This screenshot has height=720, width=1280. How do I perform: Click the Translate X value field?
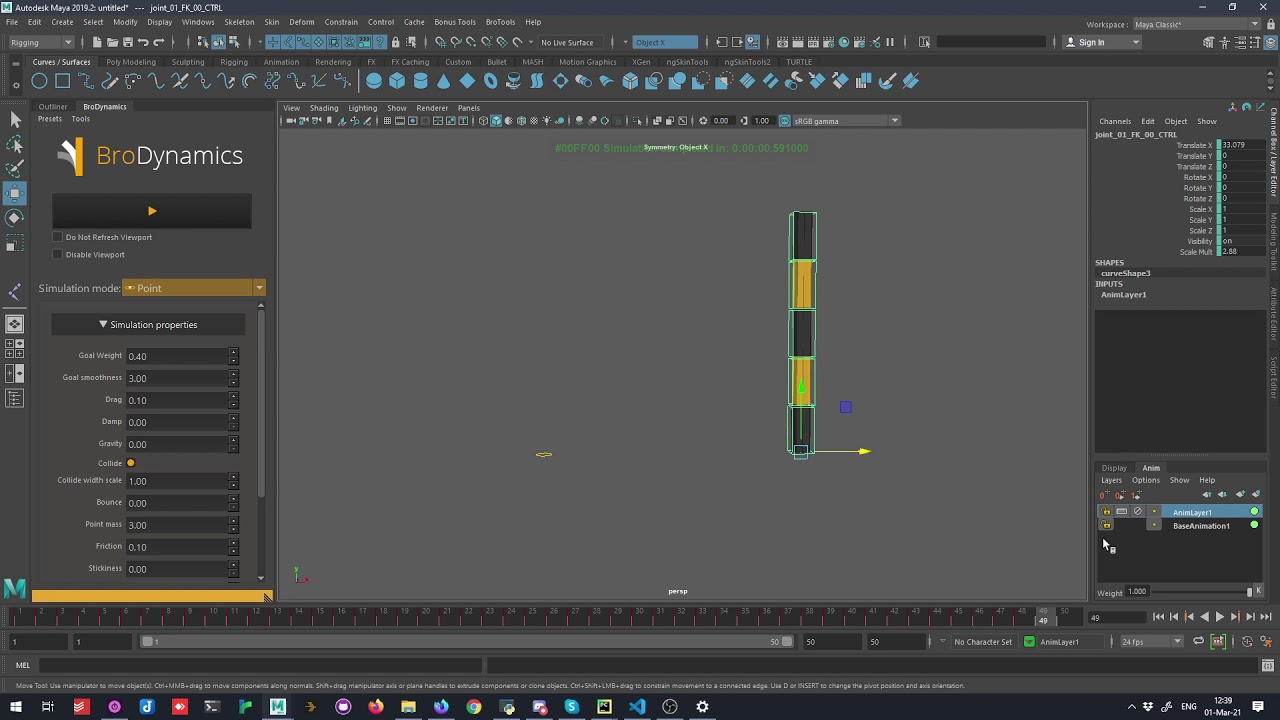tap(1239, 146)
